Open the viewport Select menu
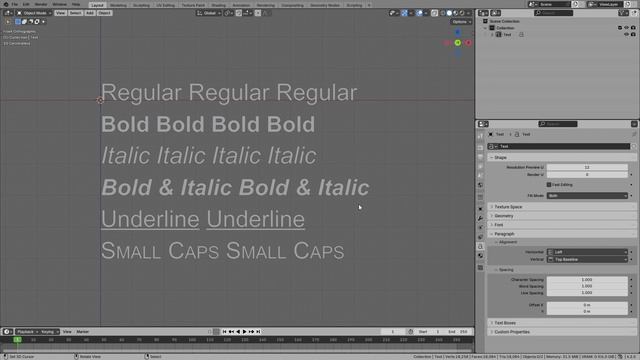The height and width of the screenshot is (360, 640). coord(75,13)
